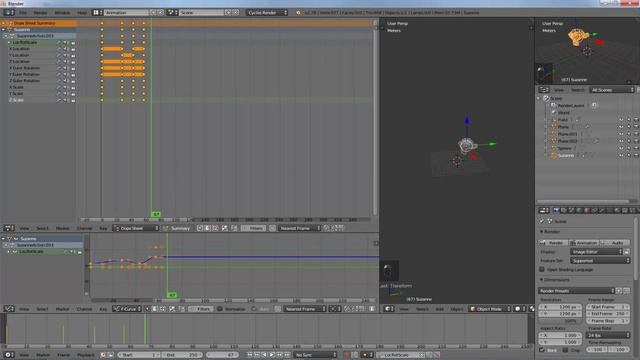
Task: Click the play animation button in the Timeline
Action: (272, 355)
